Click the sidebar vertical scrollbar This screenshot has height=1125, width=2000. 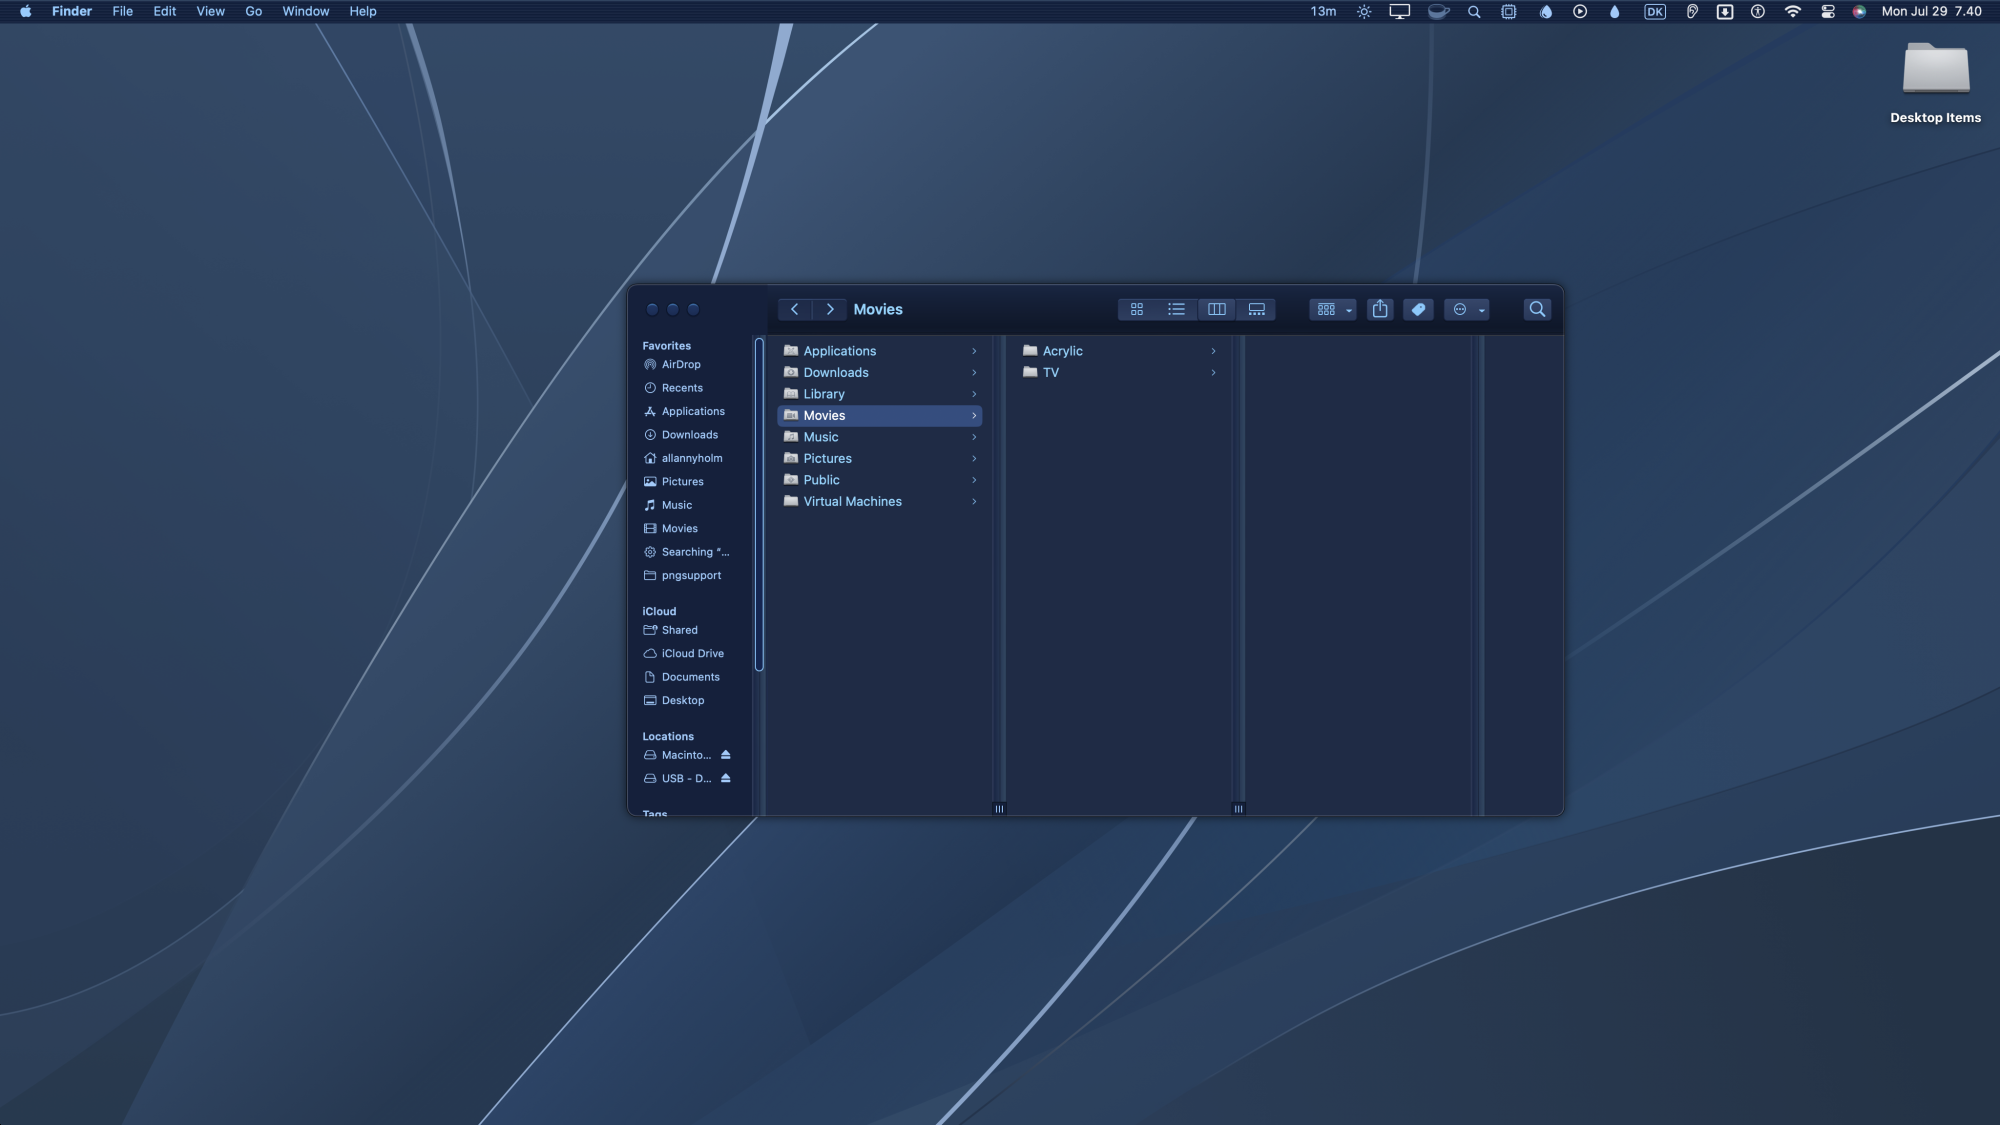pyautogui.click(x=759, y=505)
